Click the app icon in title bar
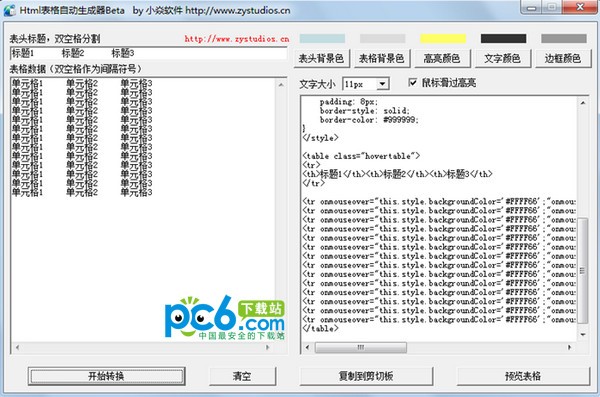This screenshot has width=600, height=397. point(10,10)
